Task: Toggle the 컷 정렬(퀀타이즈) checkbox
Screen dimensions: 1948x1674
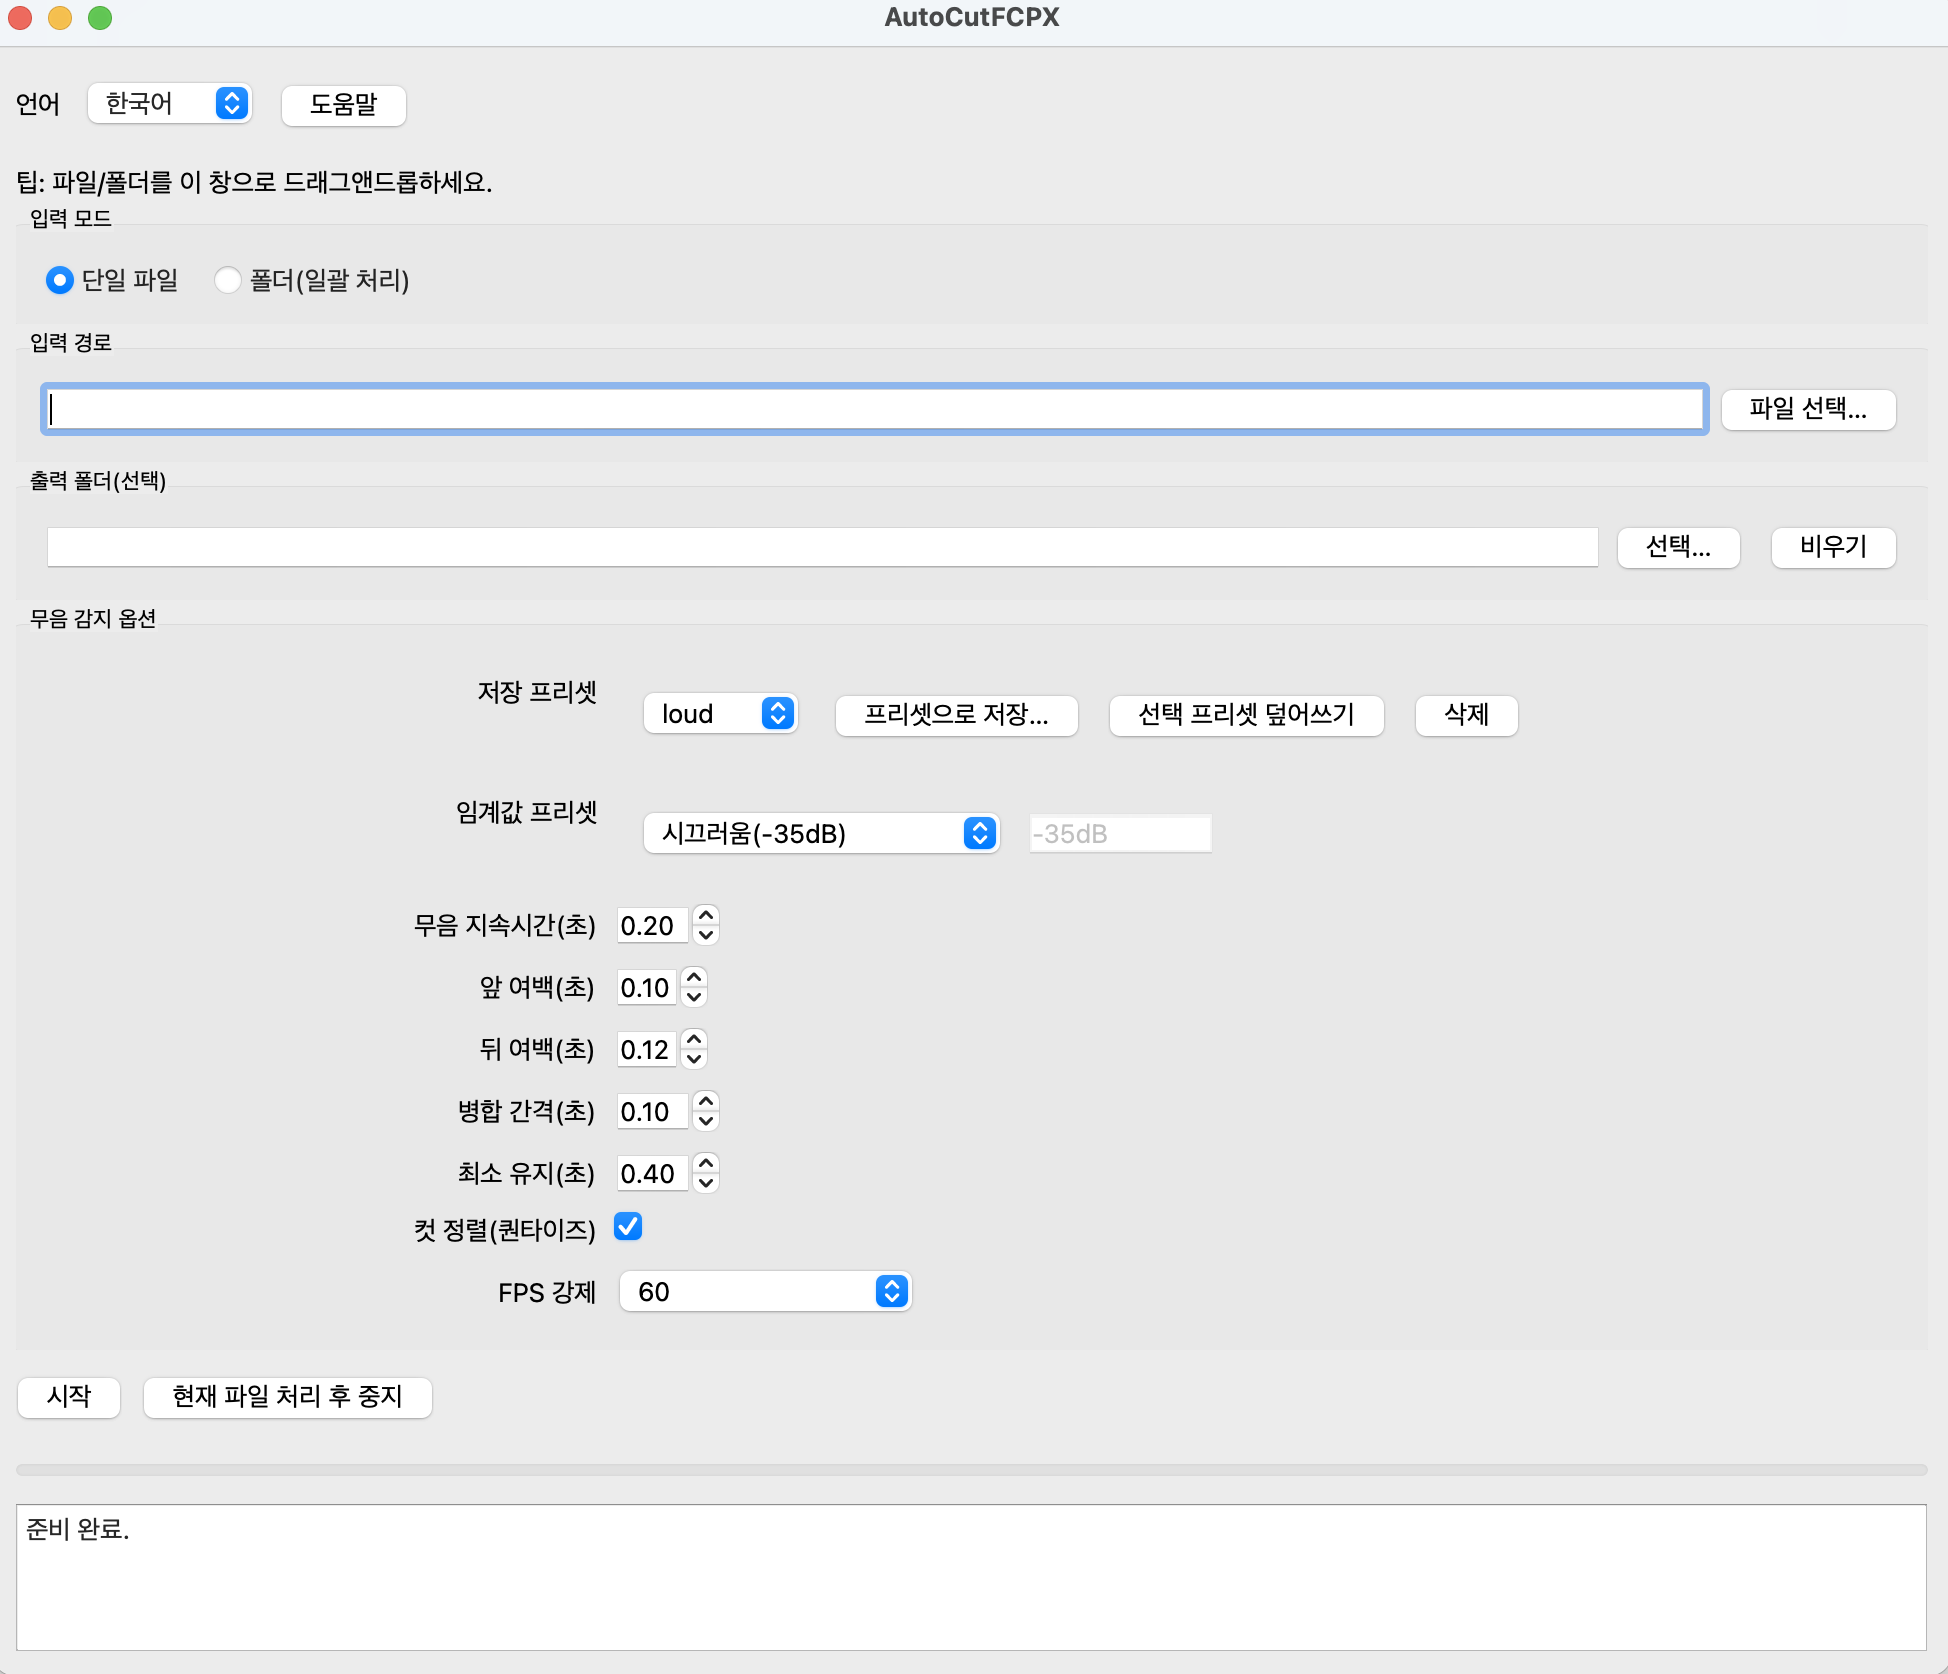Action: [628, 1226]
